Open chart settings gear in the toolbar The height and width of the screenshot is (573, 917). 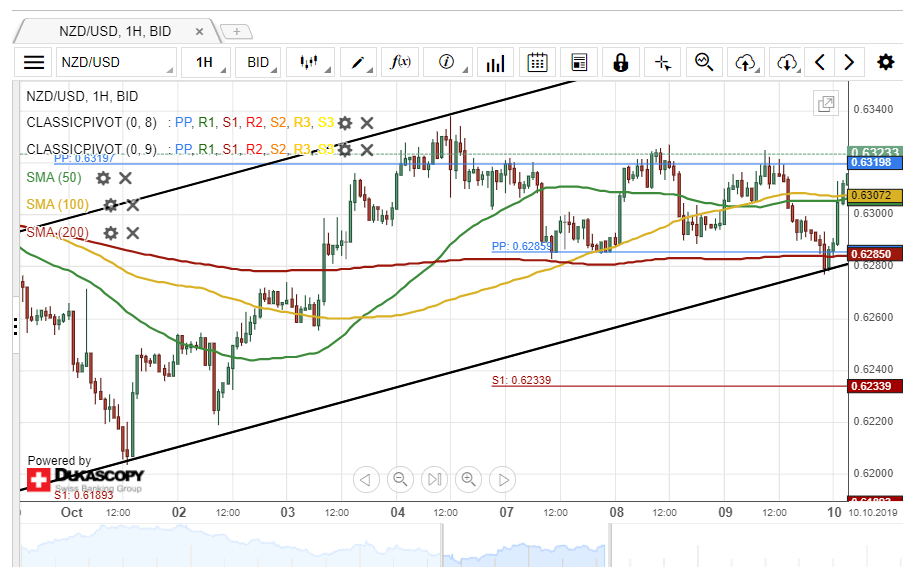(x=885, y=62)
